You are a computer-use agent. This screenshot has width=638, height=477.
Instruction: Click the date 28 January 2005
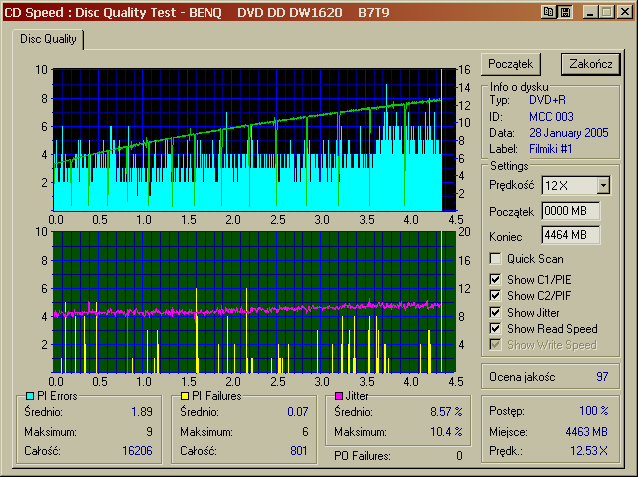coord(569,133)
